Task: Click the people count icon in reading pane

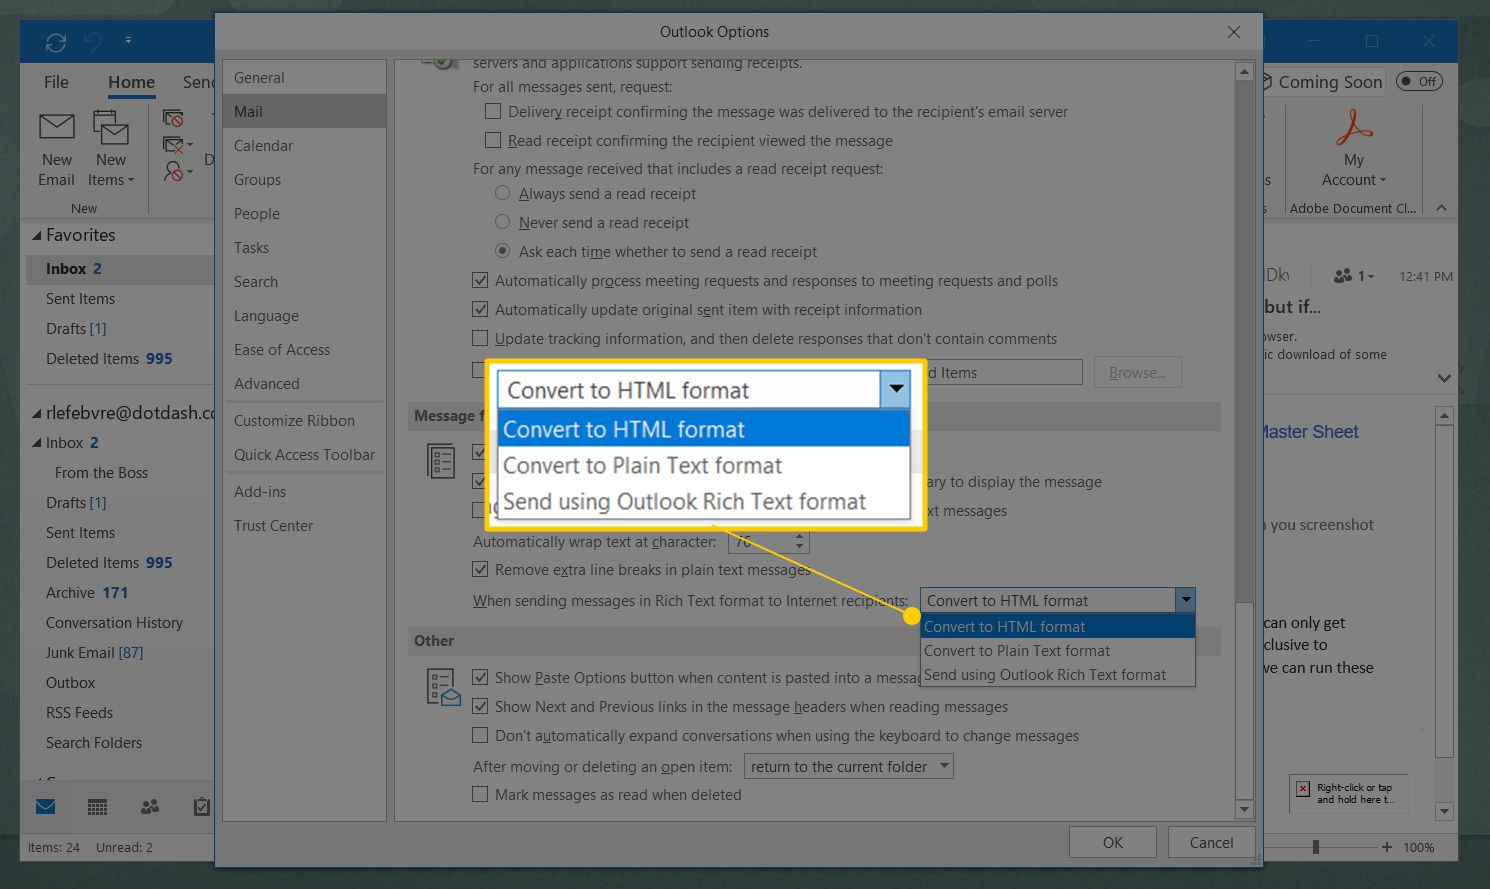Action: point(1343,275)
